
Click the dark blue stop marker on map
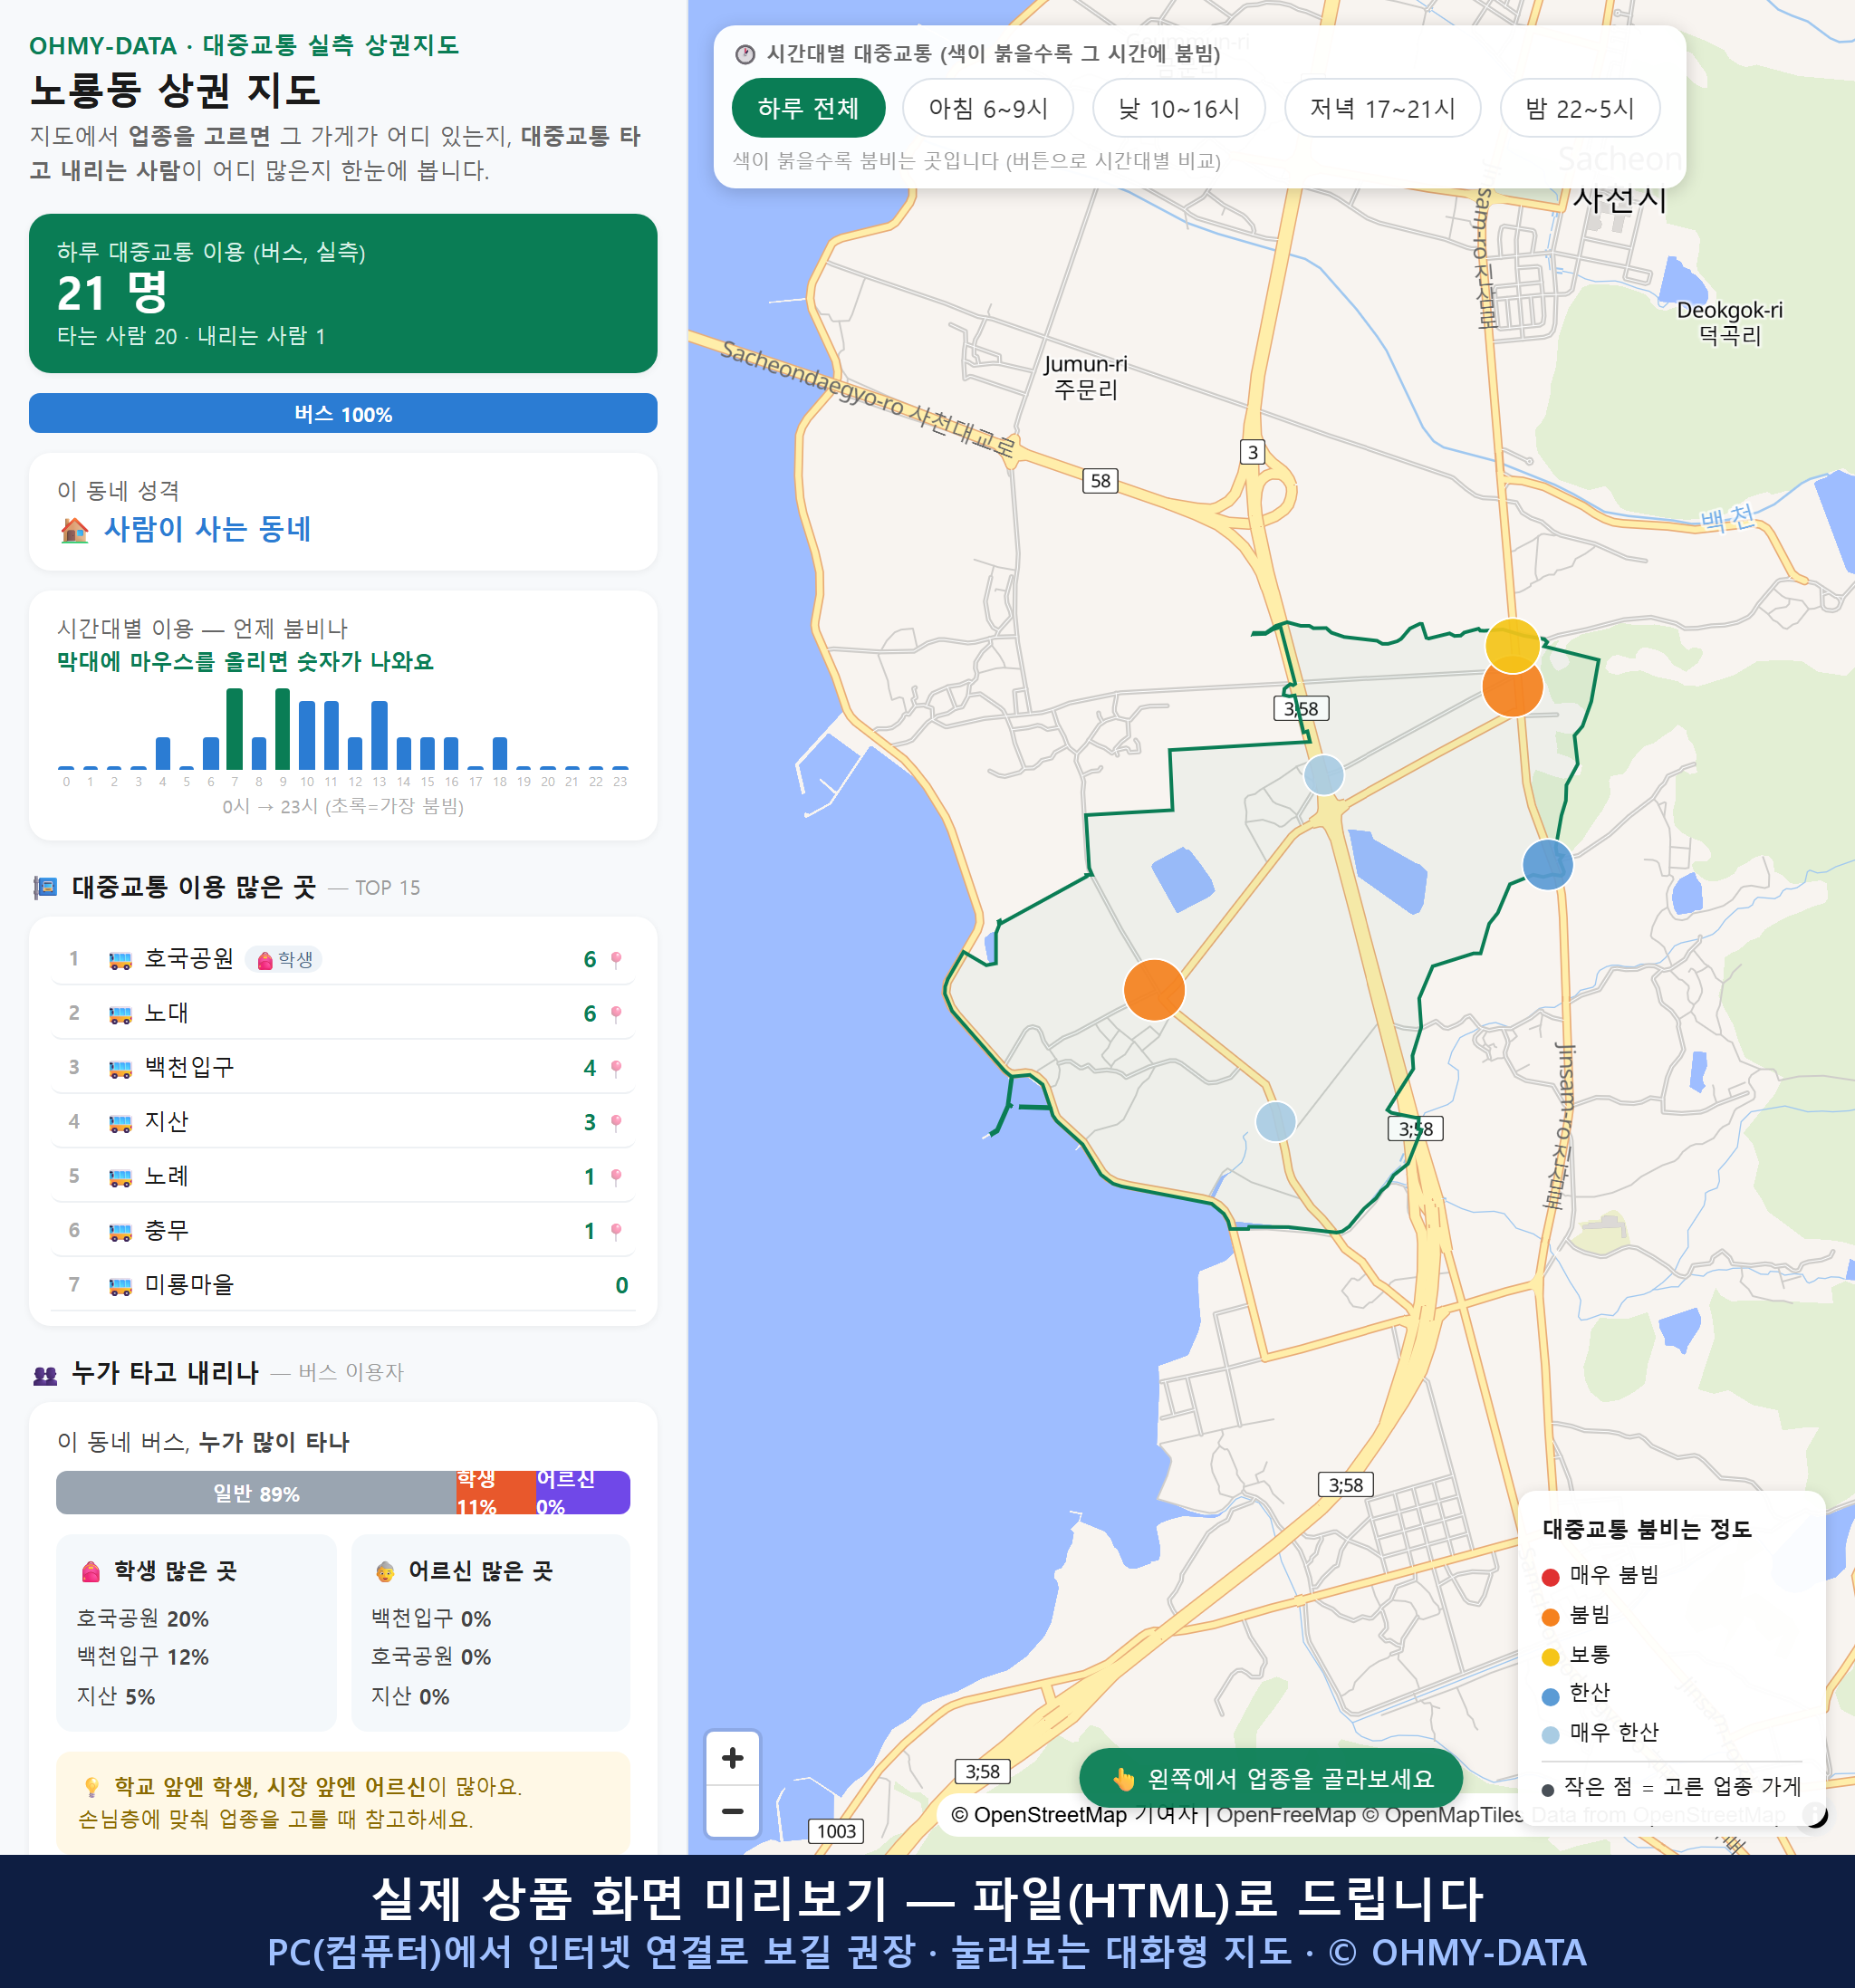pos(1547,864)
